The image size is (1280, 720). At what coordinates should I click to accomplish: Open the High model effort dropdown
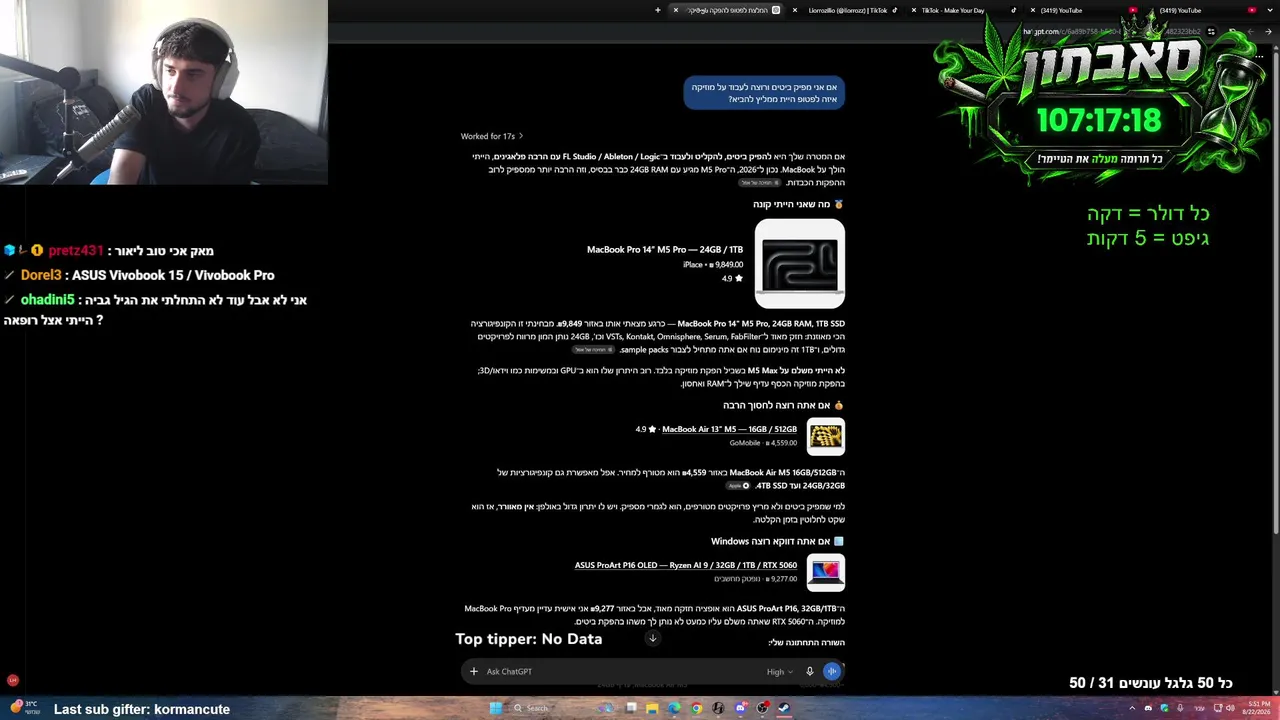(x=779, y=672)
